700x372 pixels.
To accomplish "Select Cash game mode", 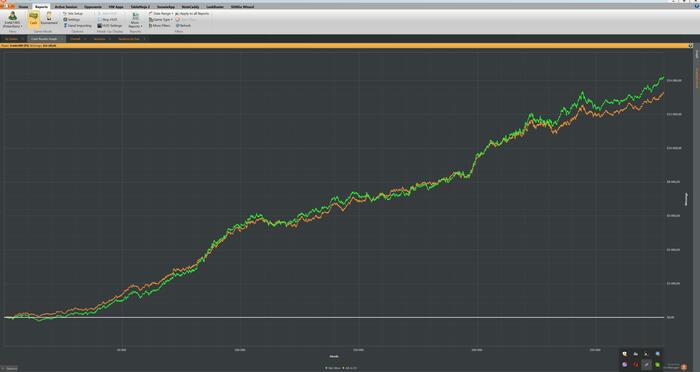I will [33, 19].
